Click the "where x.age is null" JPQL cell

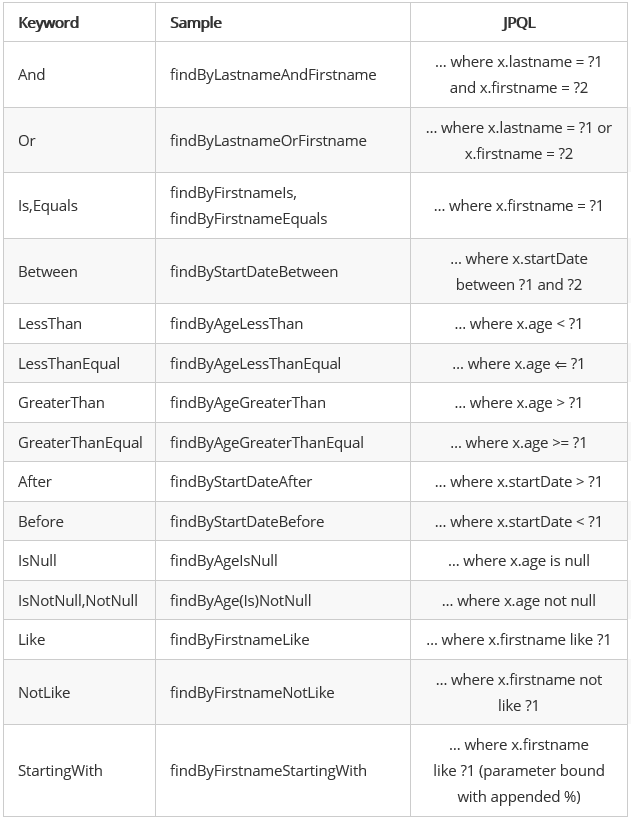pyautogui.click(x=518, y=561)
